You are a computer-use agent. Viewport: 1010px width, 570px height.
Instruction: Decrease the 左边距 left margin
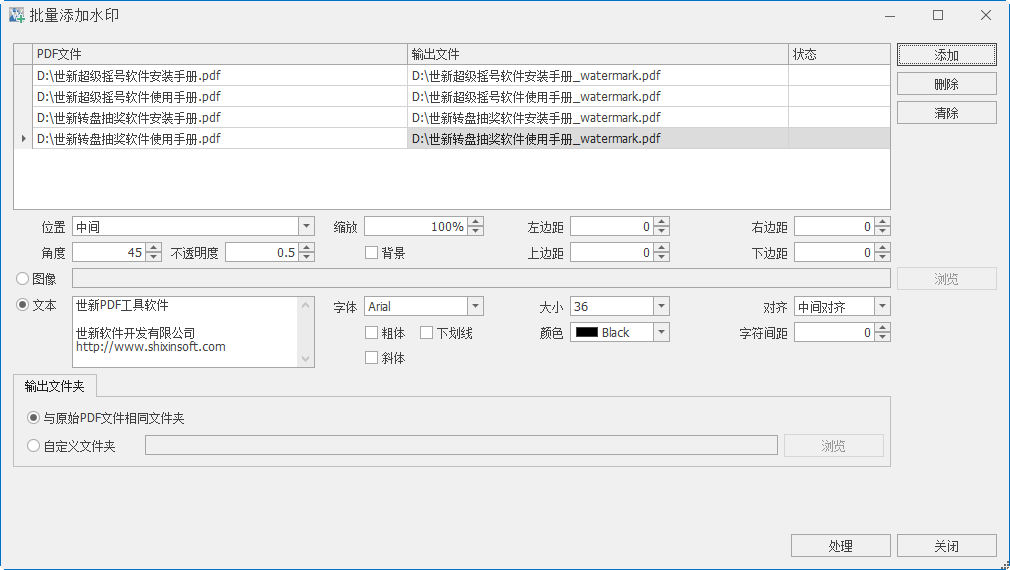coord(662,231)
